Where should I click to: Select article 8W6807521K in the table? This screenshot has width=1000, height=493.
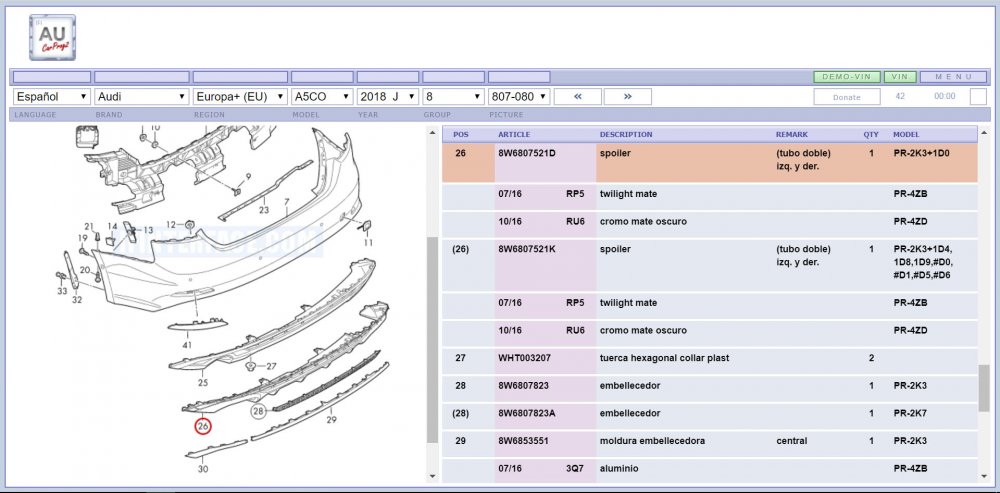(527, 249)
